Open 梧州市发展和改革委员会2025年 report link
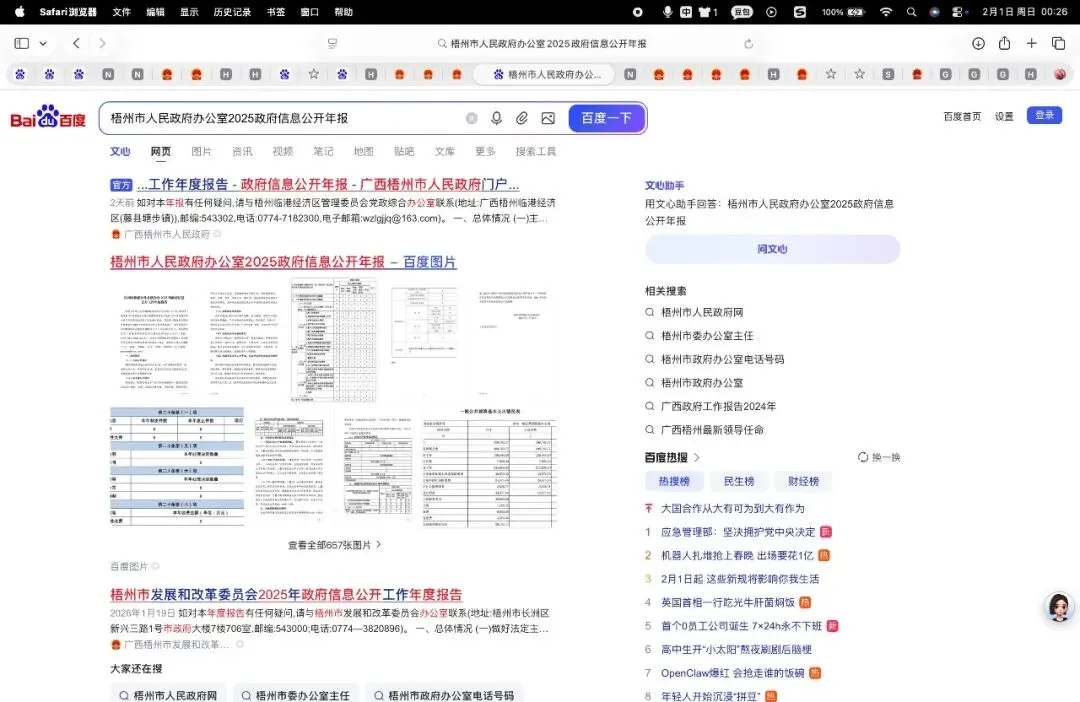Screen dimensions: 1080x702 tap(286, 595)
